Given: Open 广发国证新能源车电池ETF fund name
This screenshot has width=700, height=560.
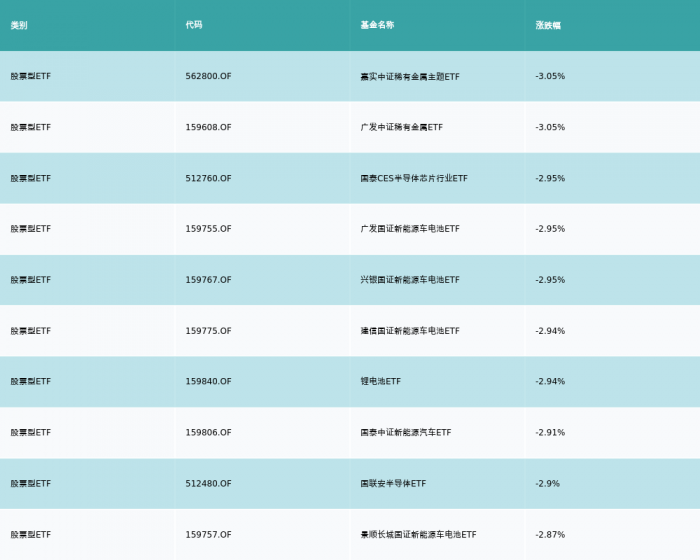Looking at the screenshot, I should (410, 229).
